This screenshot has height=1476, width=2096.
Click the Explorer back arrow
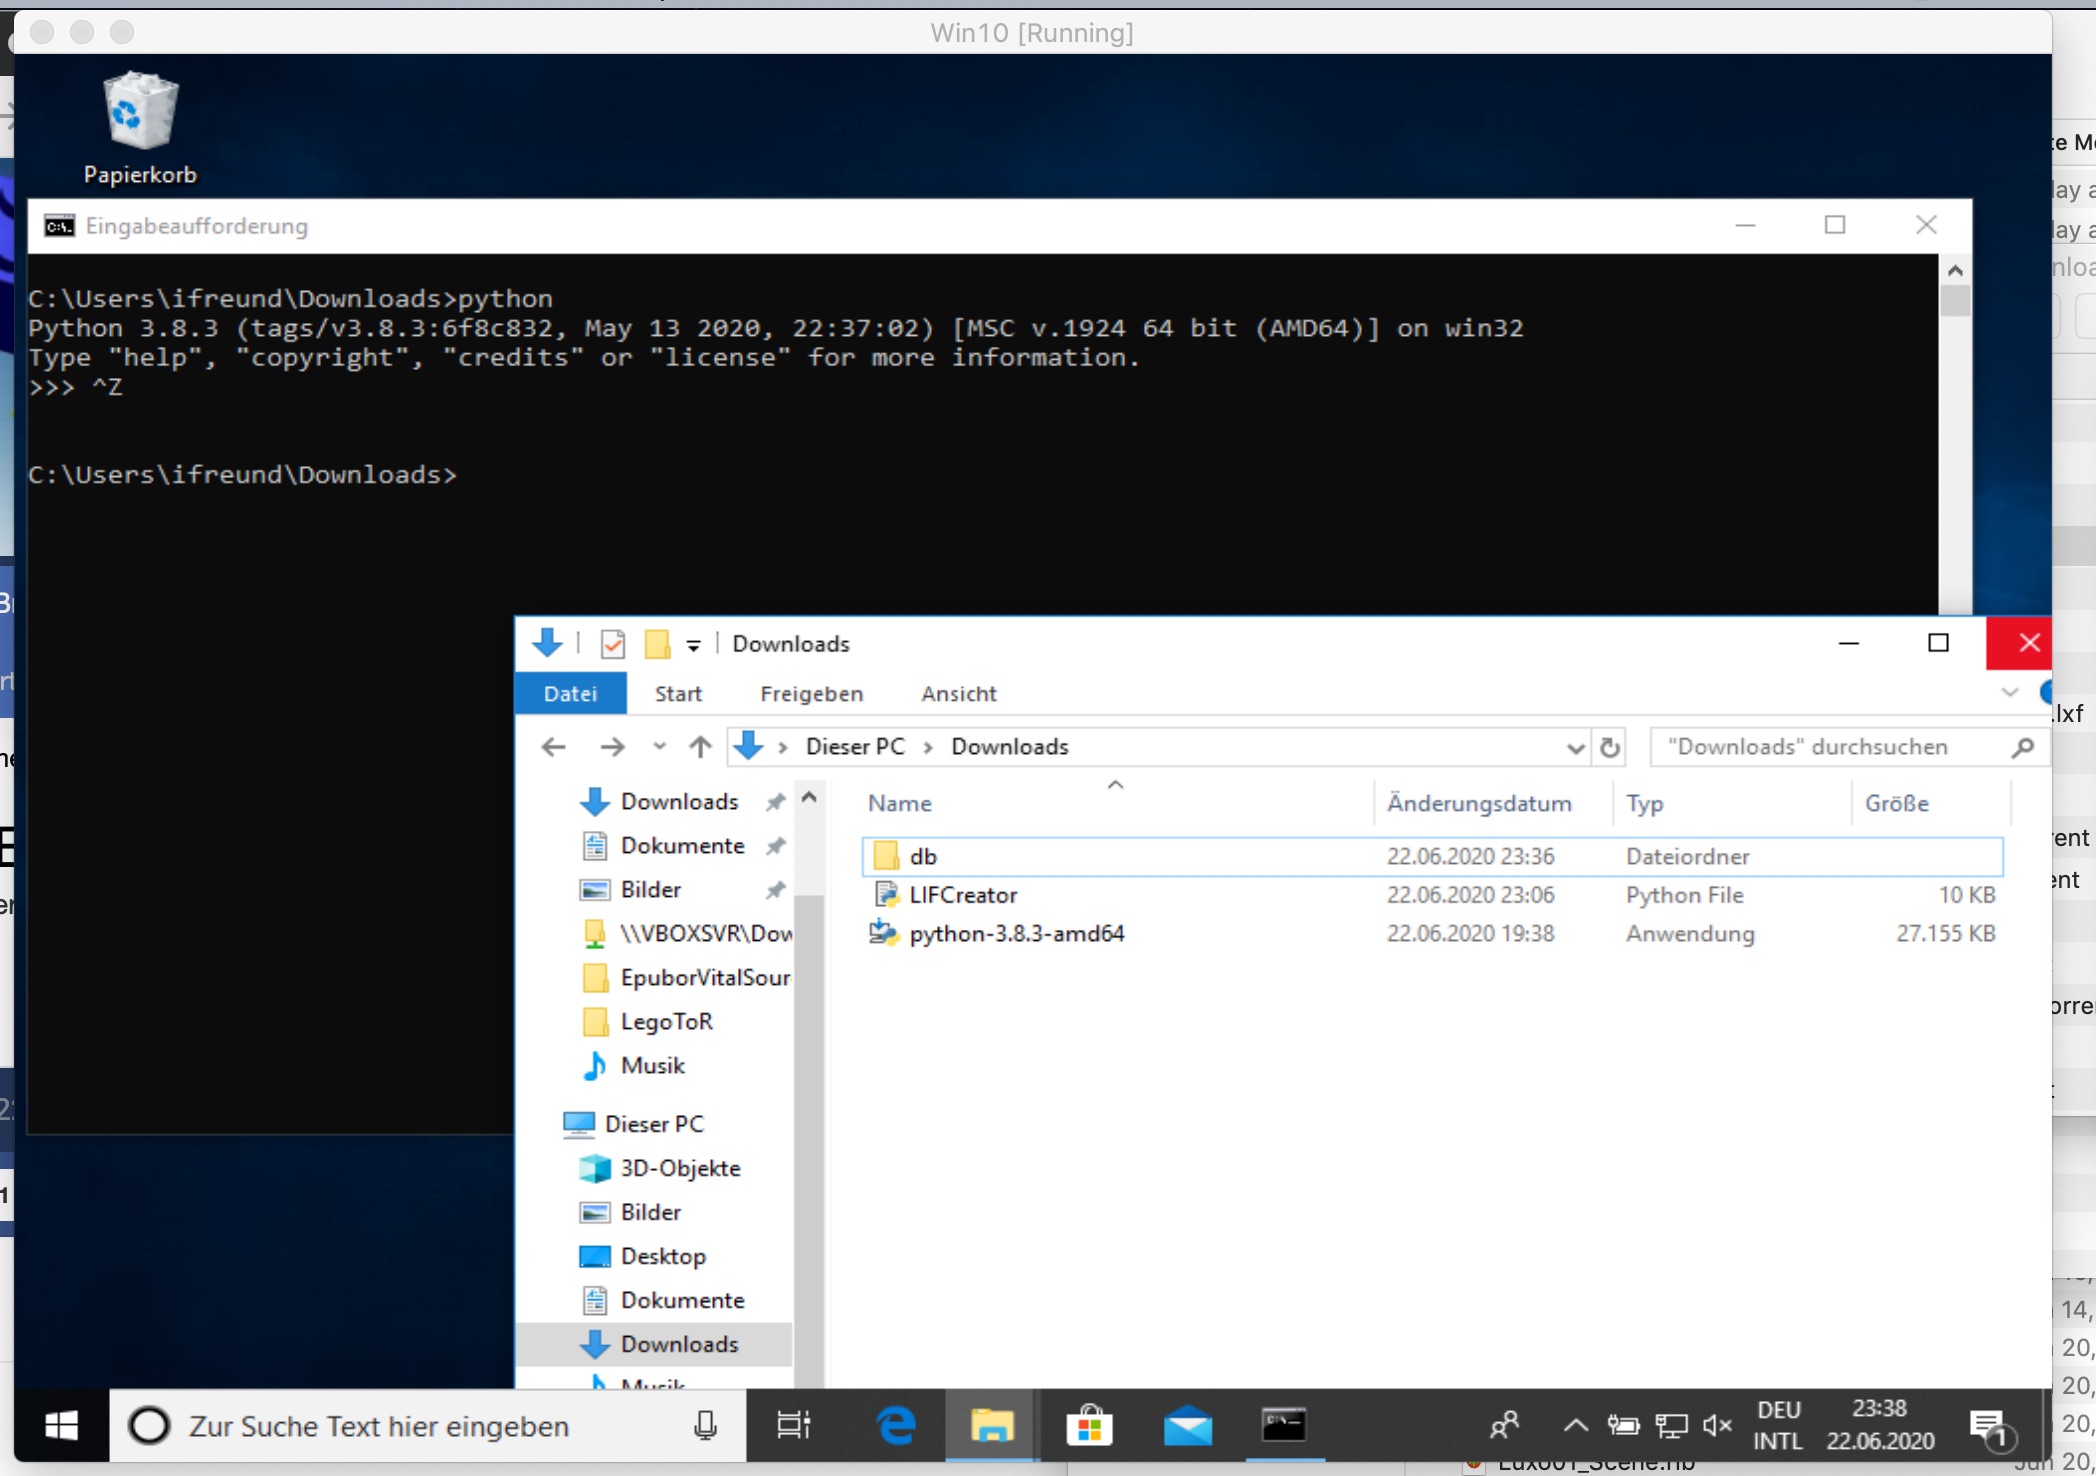pos(553,747)
